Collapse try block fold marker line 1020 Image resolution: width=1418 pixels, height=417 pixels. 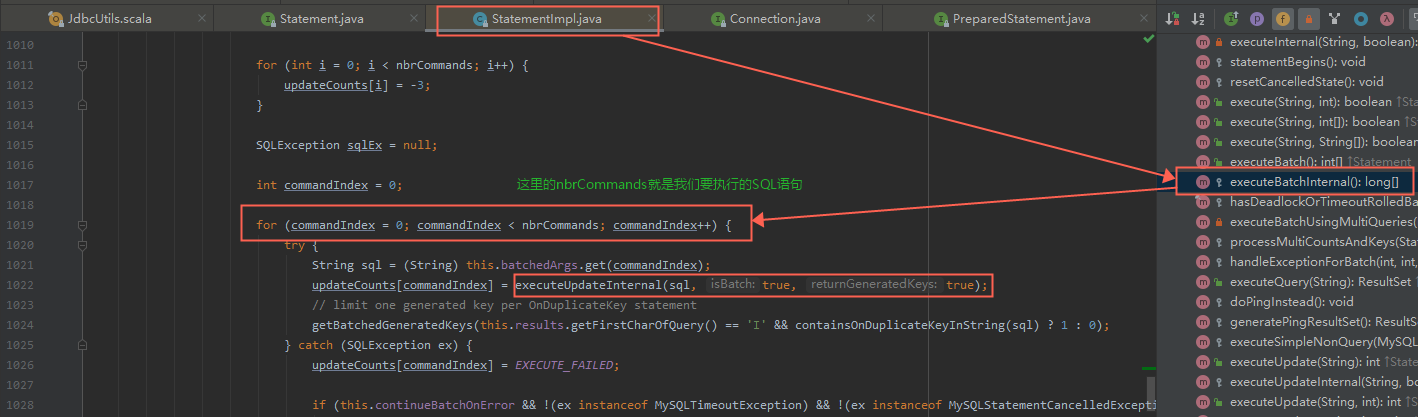tap(83, 245)
